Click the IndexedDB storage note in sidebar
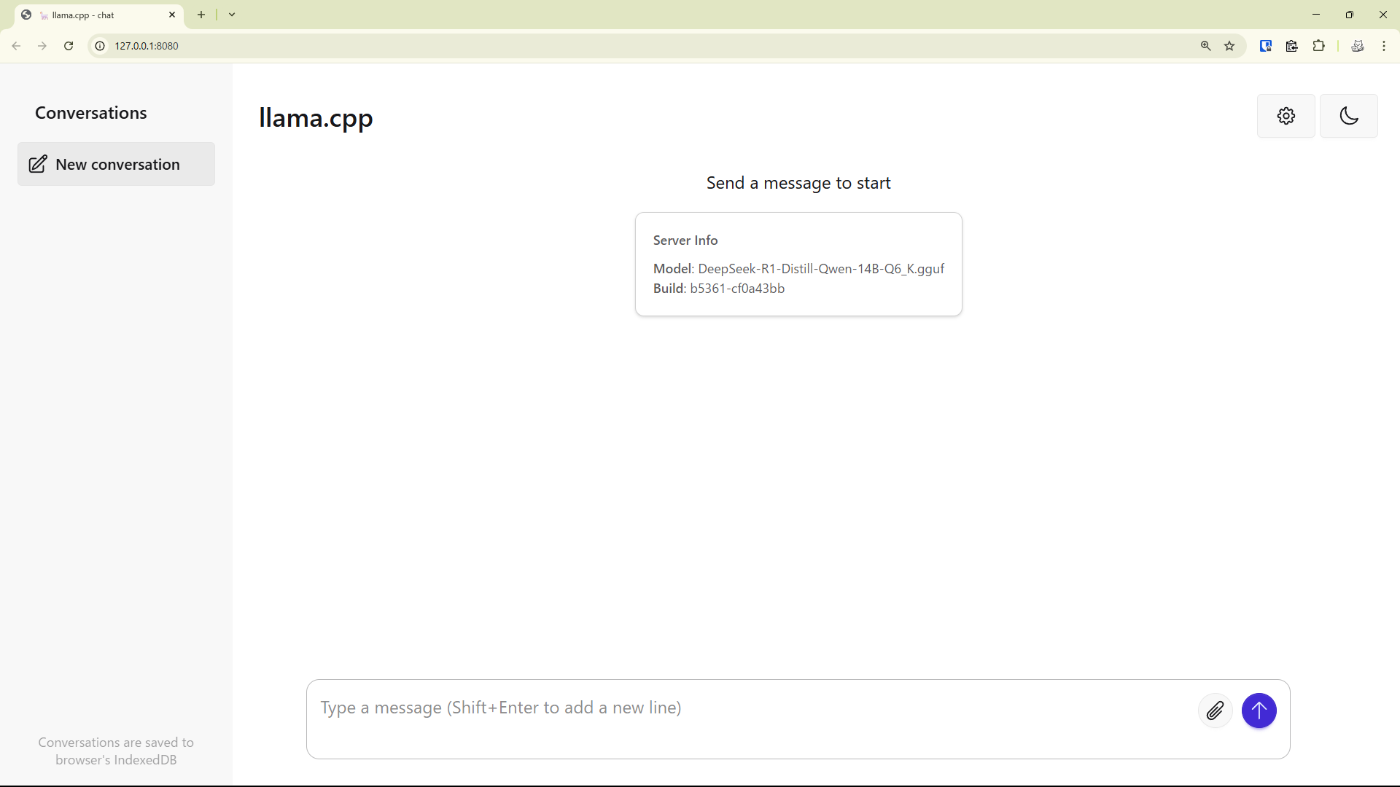This screenshot has height=787, width=1400. 116,751
